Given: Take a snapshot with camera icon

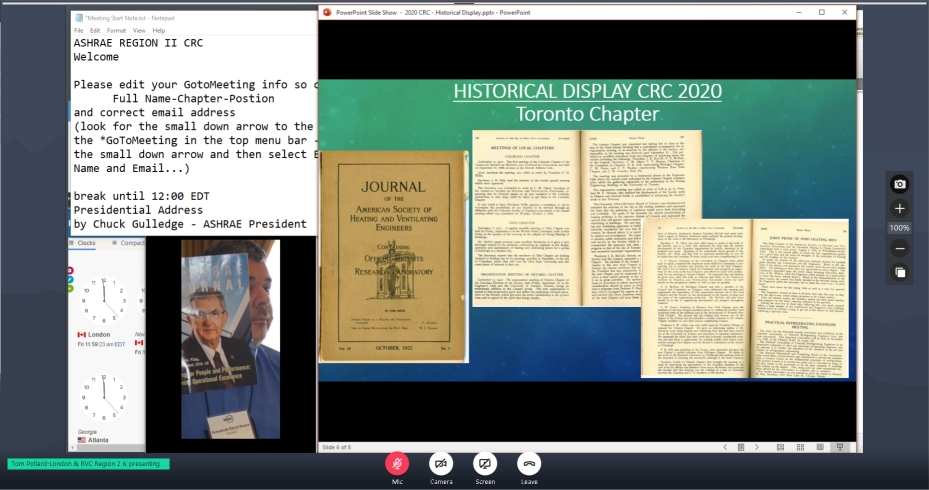Looking at the screenshot, I should 899,184.
